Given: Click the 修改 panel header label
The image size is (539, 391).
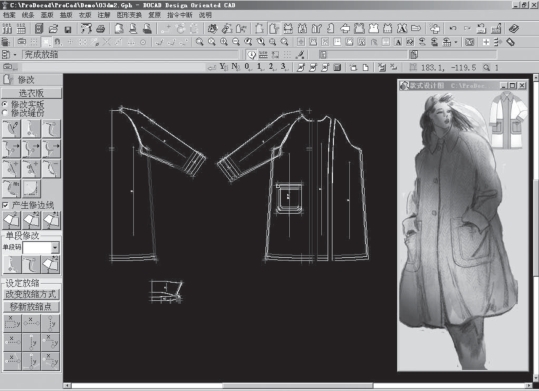Looking at the screenshot, I should 26,80.
